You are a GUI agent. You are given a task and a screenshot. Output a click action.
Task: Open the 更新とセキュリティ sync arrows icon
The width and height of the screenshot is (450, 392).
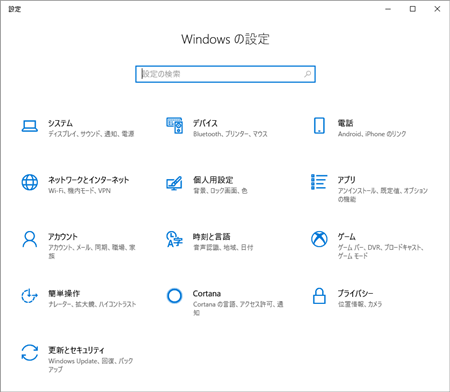click(x=30, y=353)
